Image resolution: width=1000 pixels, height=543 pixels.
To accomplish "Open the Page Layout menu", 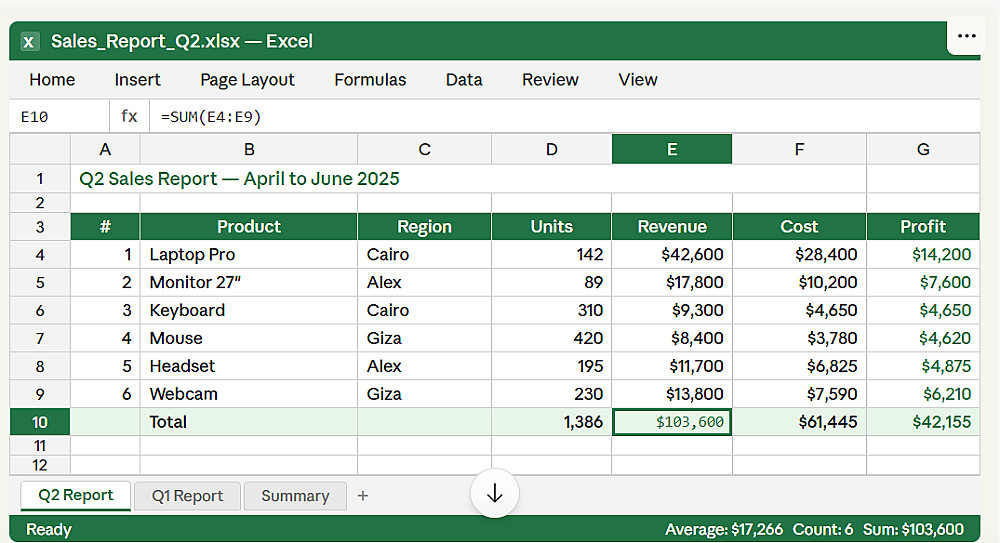I will [247, 80].
